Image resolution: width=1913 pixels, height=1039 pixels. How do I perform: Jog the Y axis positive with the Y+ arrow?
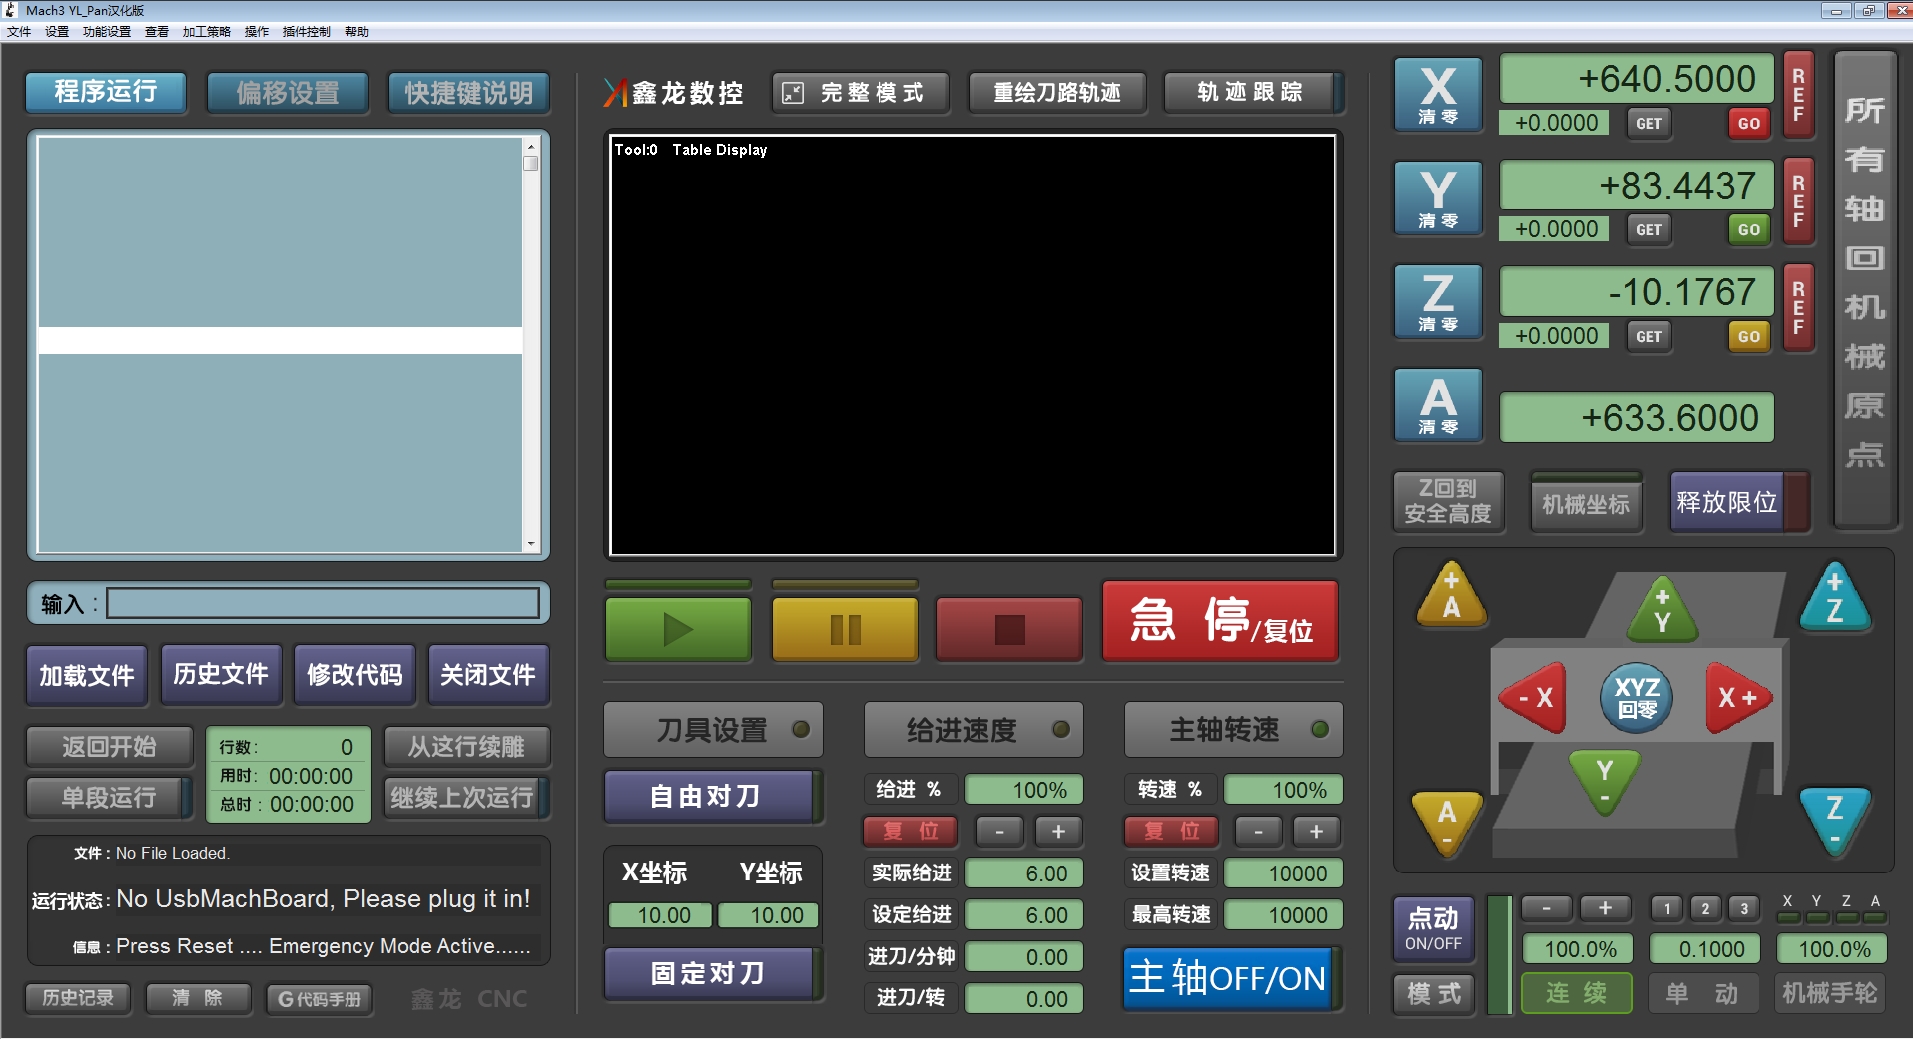pos(1662,609)
